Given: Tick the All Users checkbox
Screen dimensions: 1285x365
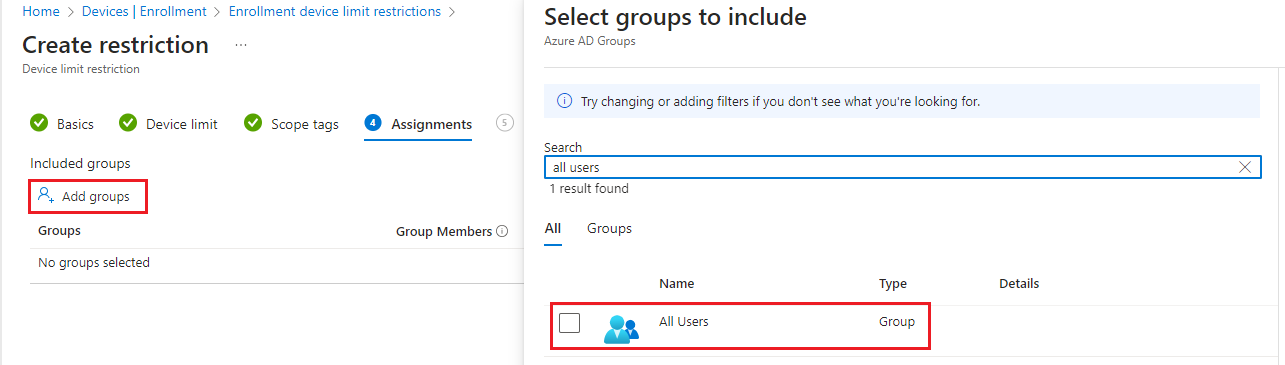Looking at the screenshot, I should [569, 323].
